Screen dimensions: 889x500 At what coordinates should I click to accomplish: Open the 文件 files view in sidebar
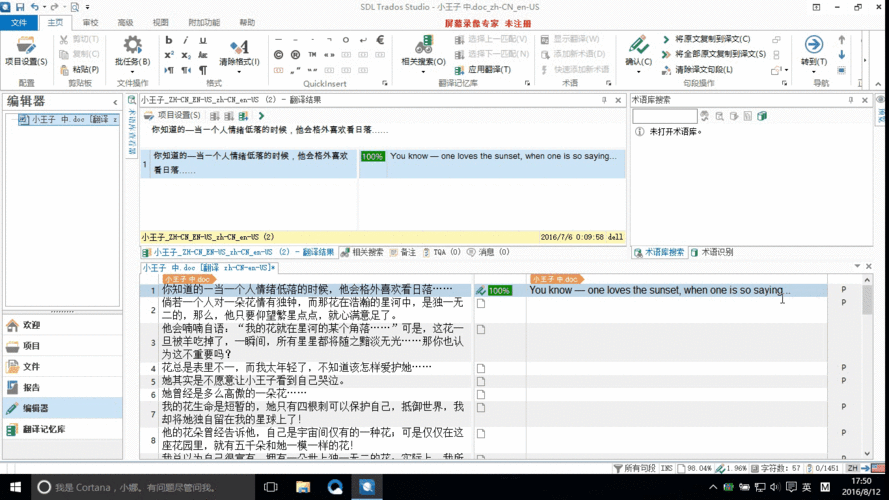[62, 366]
